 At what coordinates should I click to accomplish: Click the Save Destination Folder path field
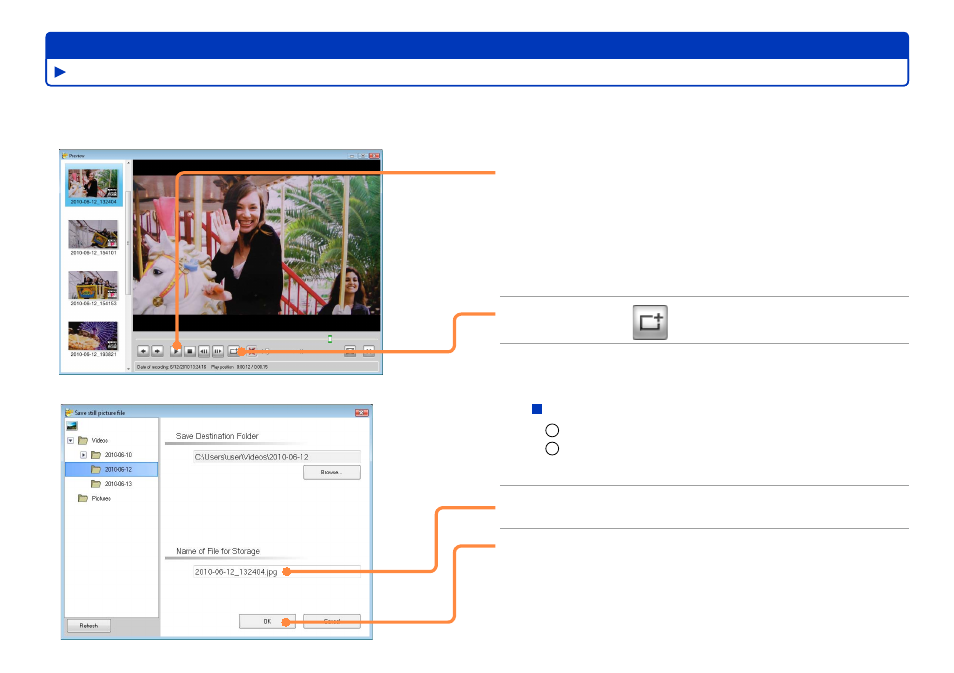coord(277,457)
